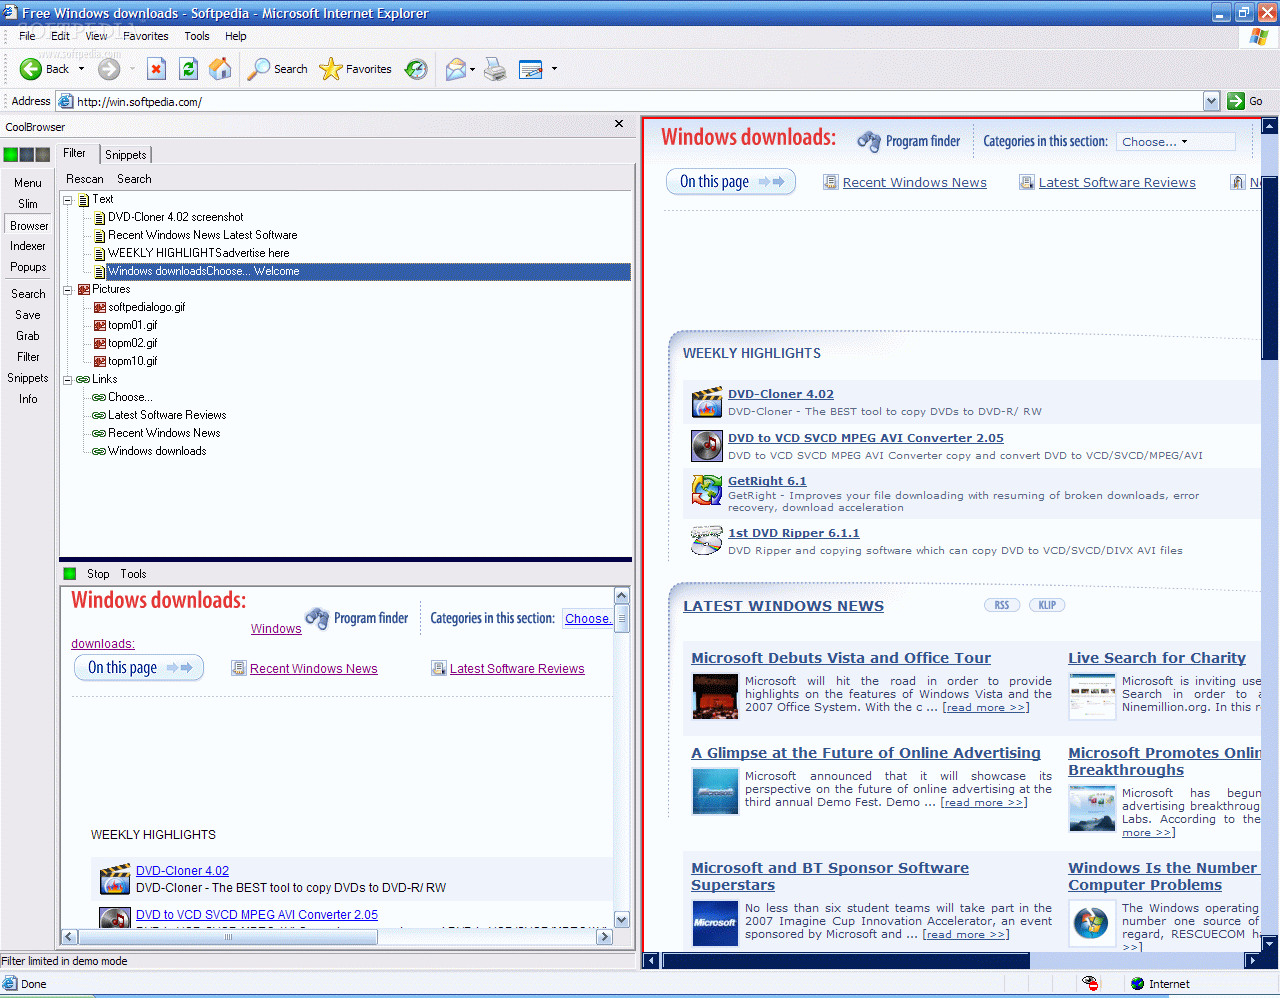Screen dimensions: 1280x998
Task: Click the GetRight 6.1 program icon
Action: tap(707, 490)
